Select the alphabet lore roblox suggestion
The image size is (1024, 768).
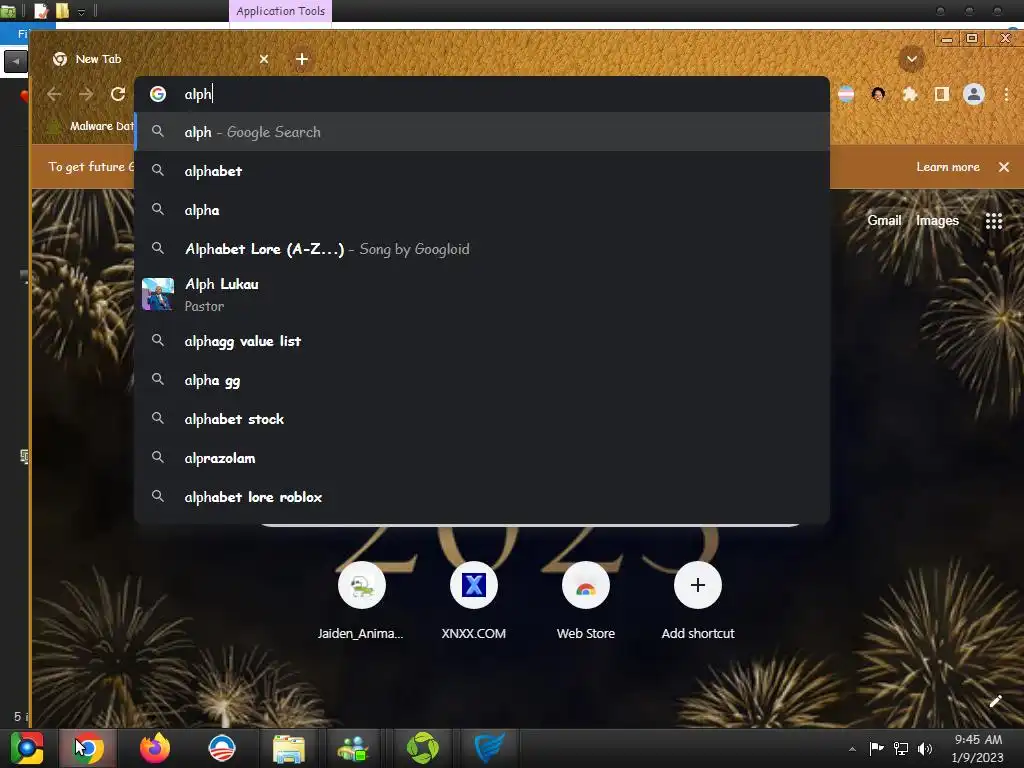click(x=482, y=498)
